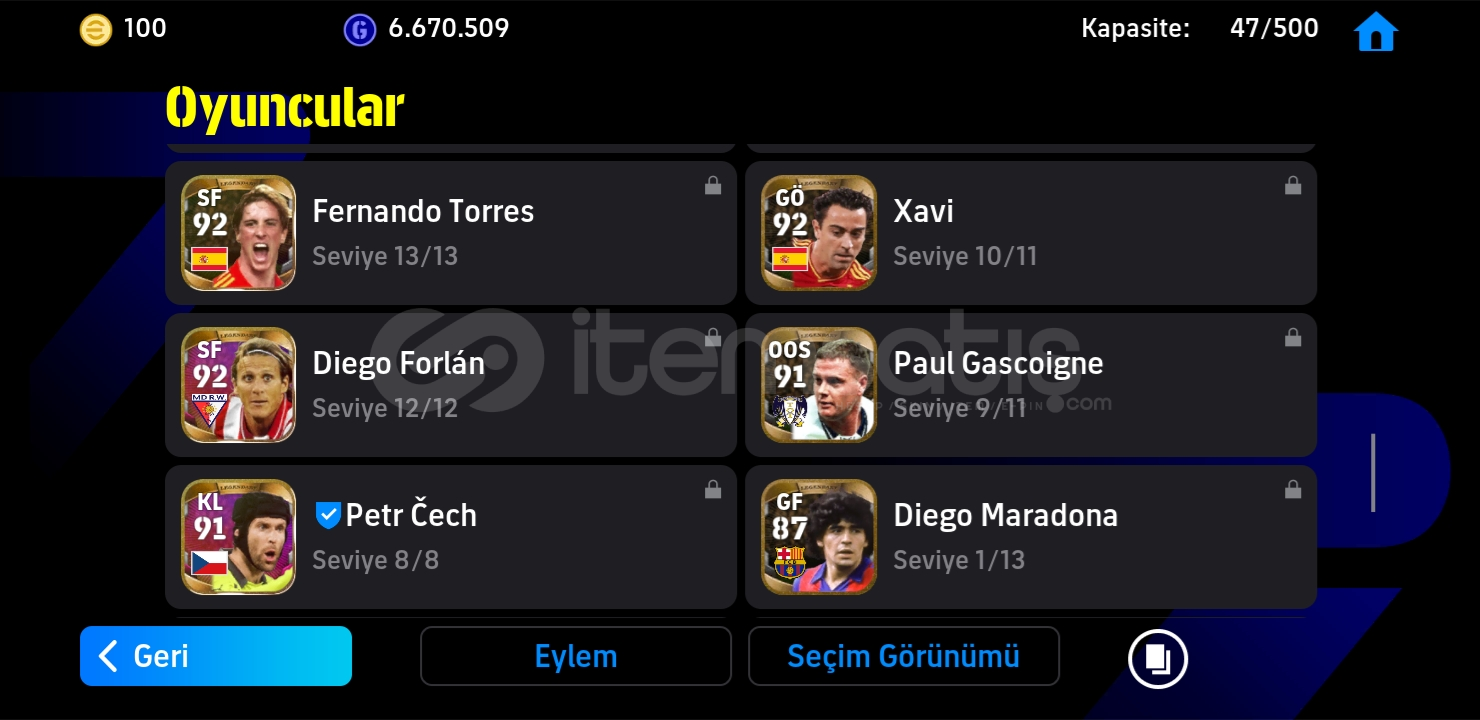Click the vertical scrollbar handle
Image resolution: width=1480 pixels, height=720 pixels.
[x=1373, y=473]
